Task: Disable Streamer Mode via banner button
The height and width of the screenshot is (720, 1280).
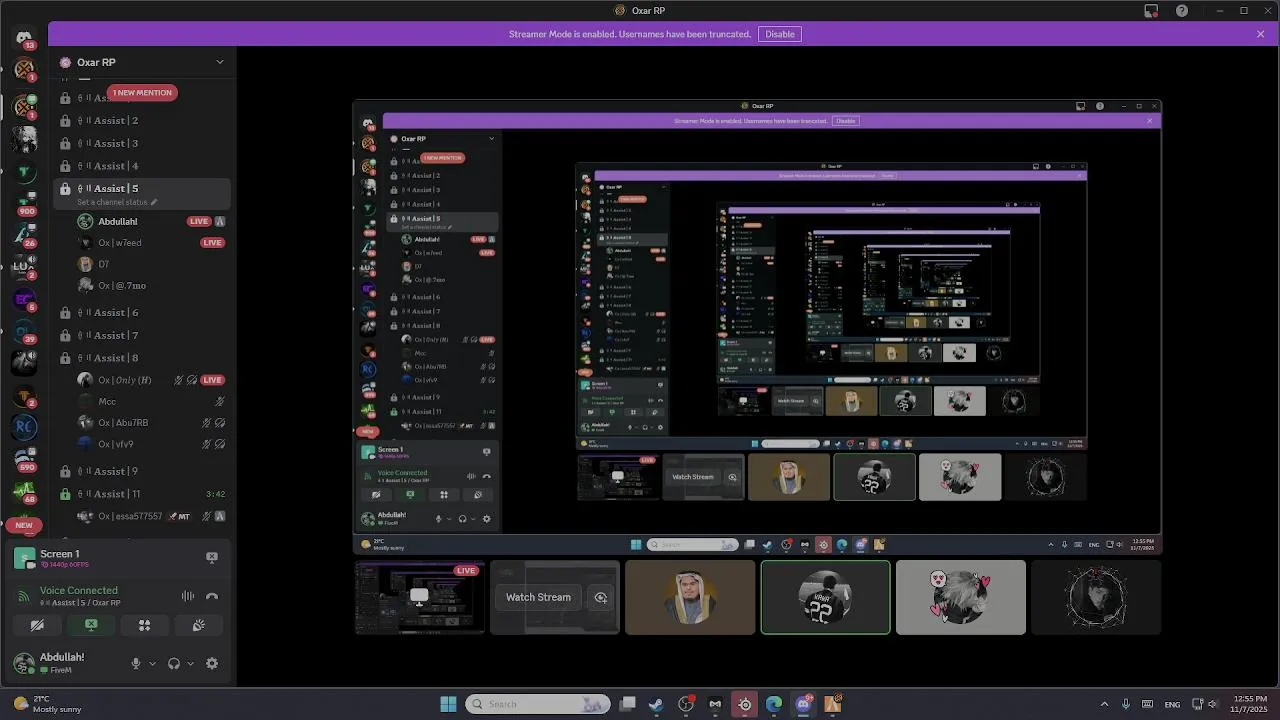Action: (x=780, y=34)
